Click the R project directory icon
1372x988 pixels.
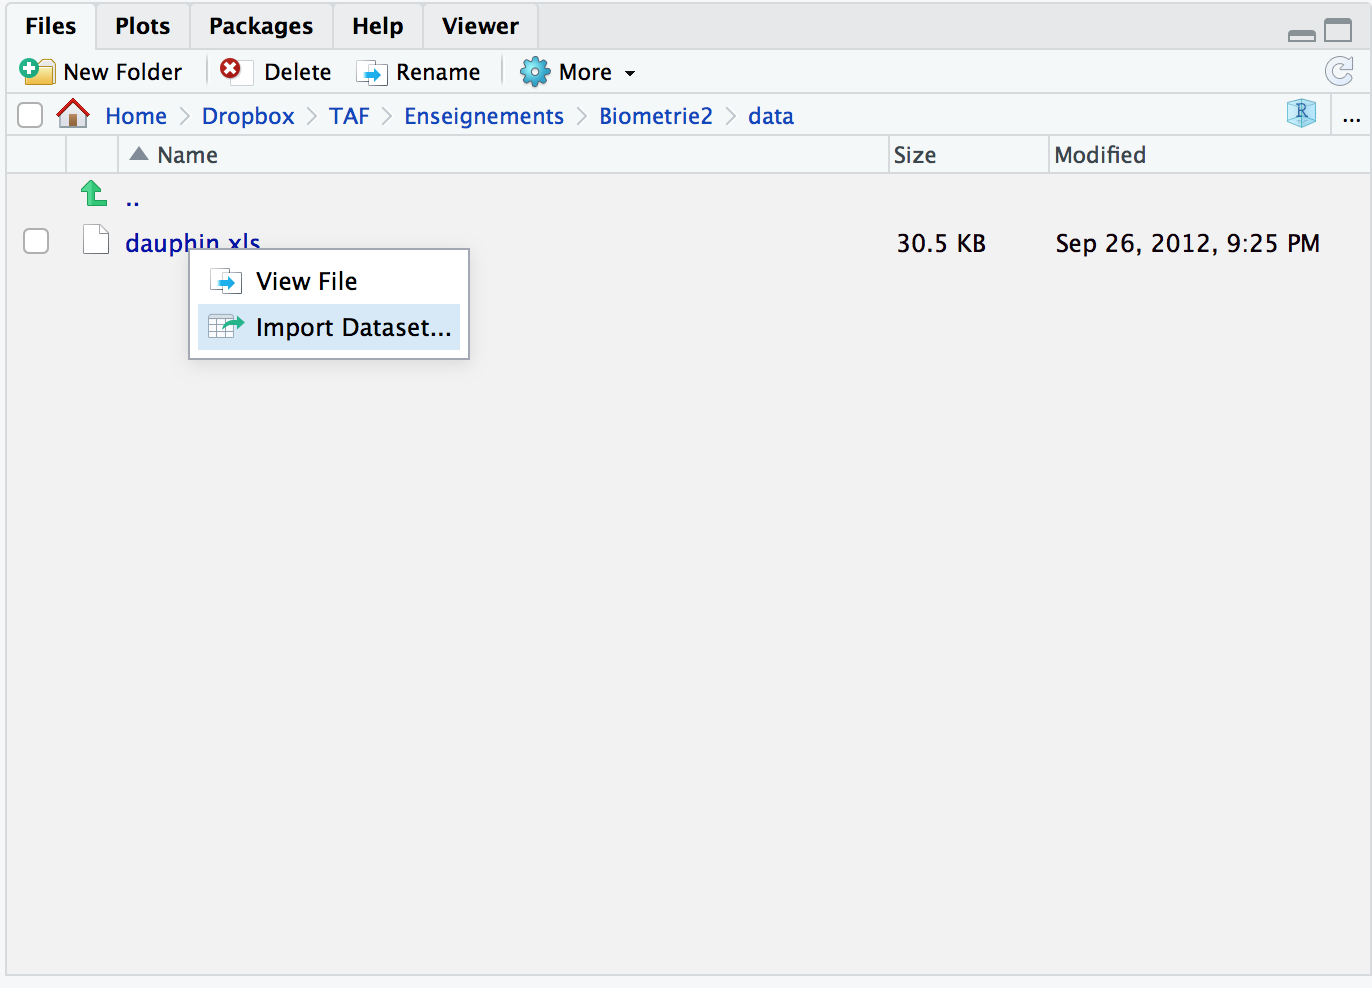1301,113
